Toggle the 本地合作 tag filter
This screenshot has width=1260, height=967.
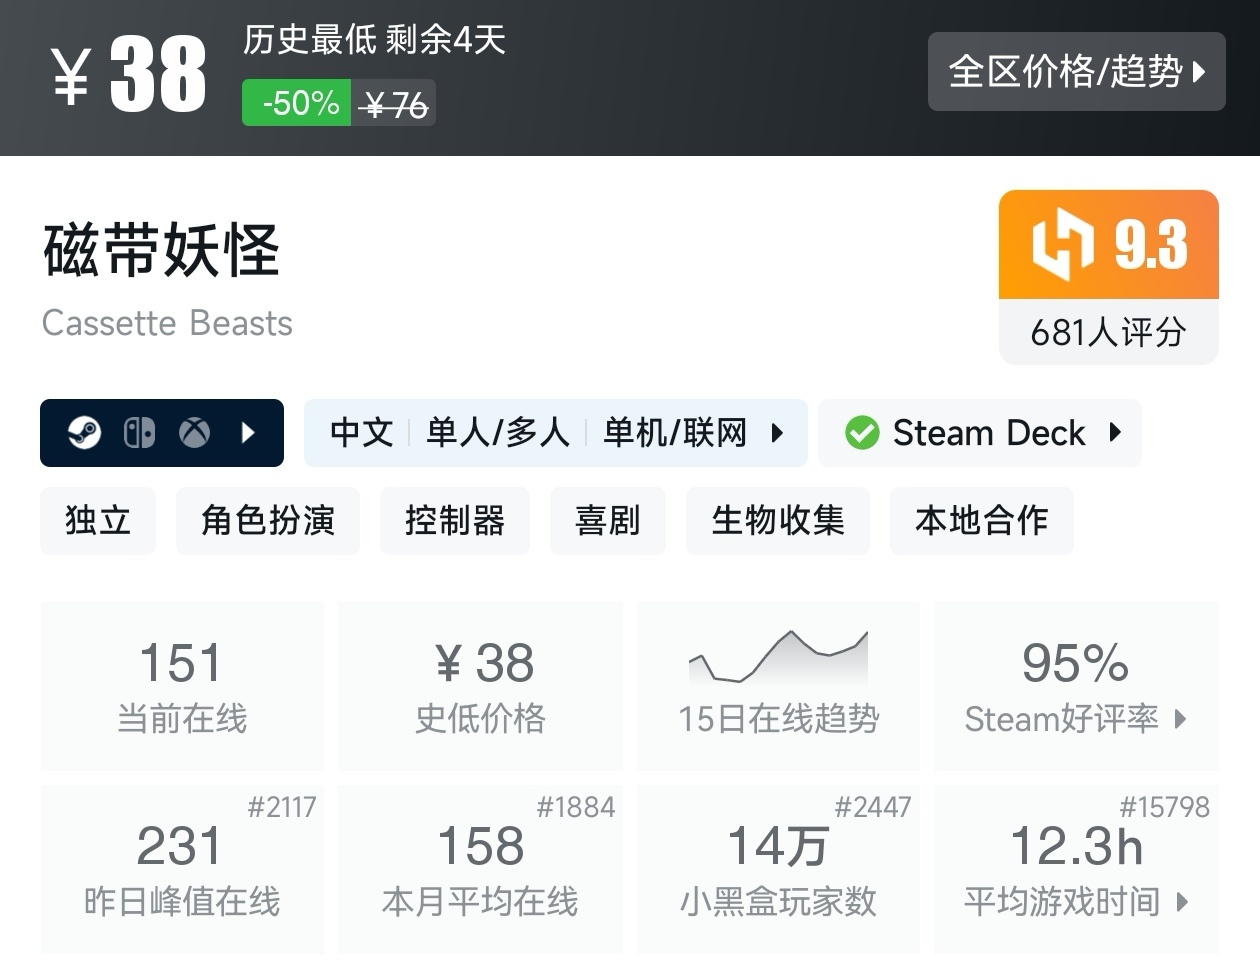[981, 521]
